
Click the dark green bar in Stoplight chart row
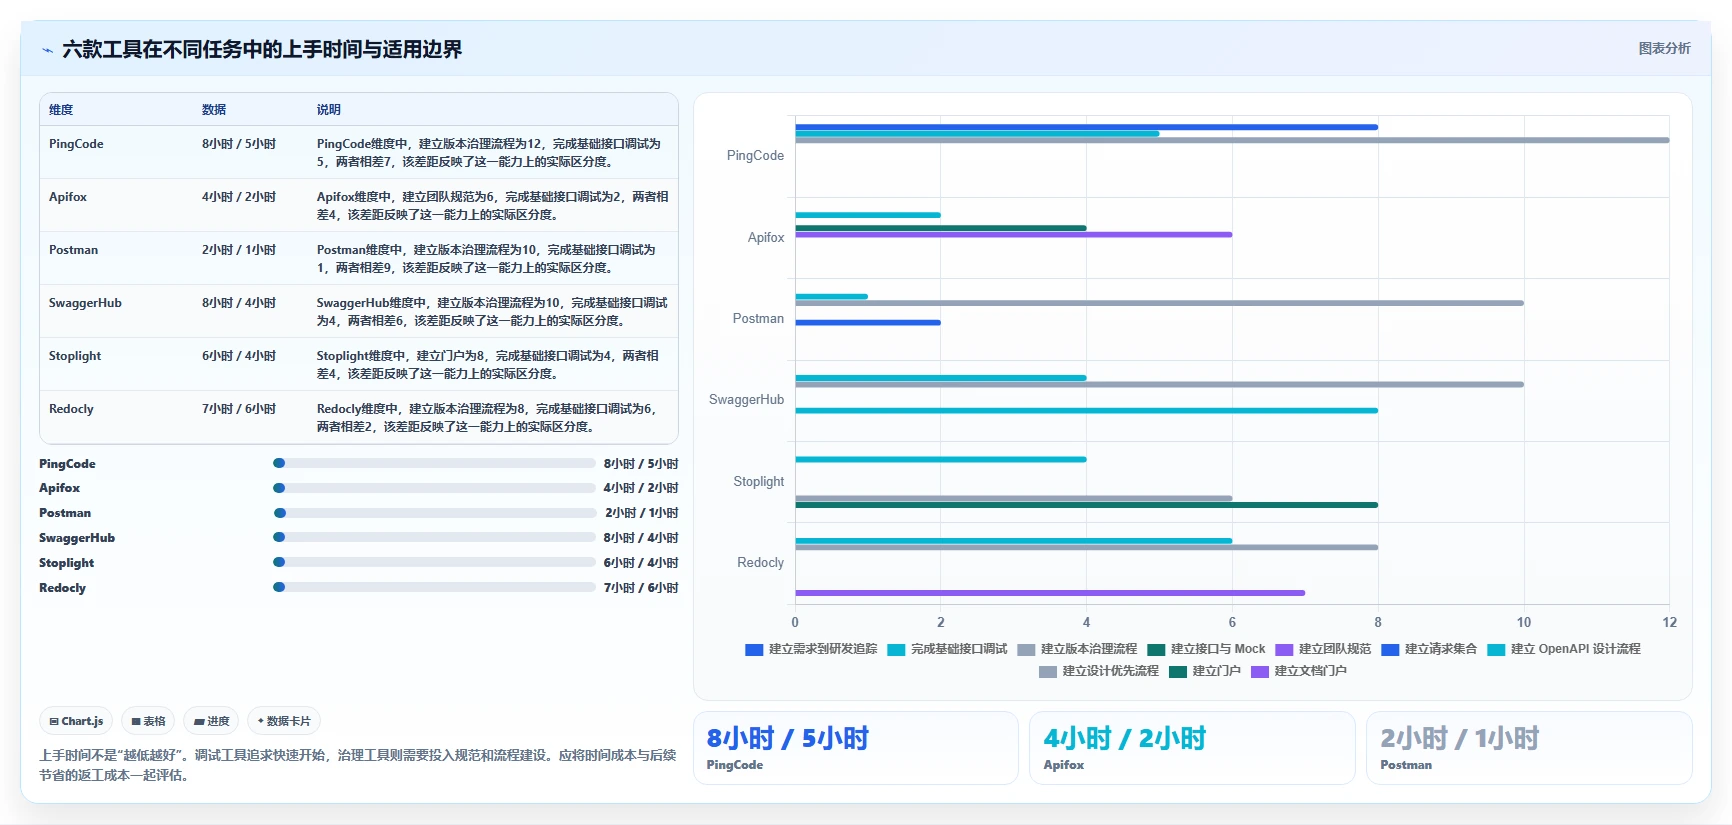[1086, 505]
